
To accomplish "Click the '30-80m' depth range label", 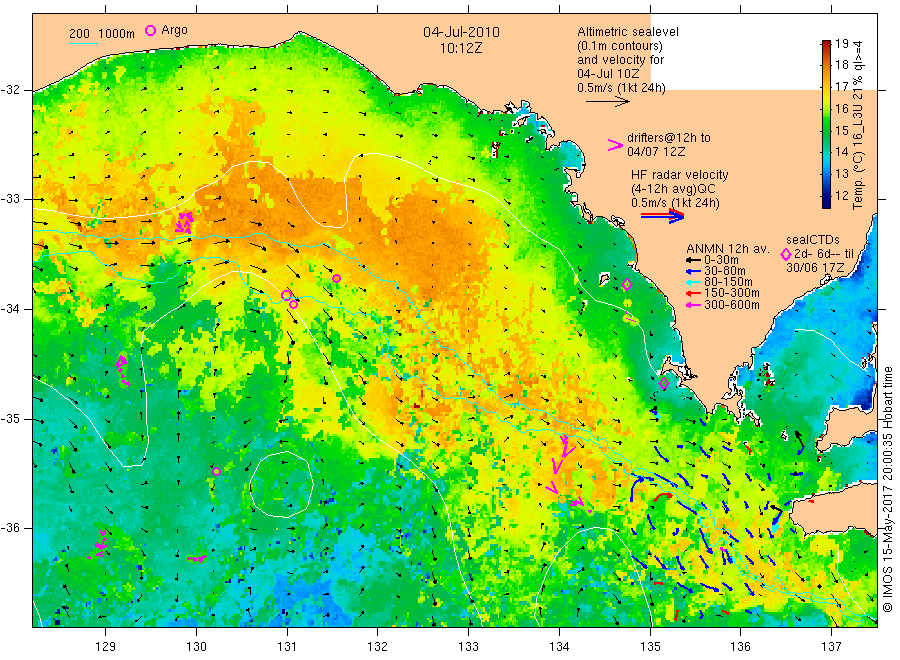I will [725, 271].
